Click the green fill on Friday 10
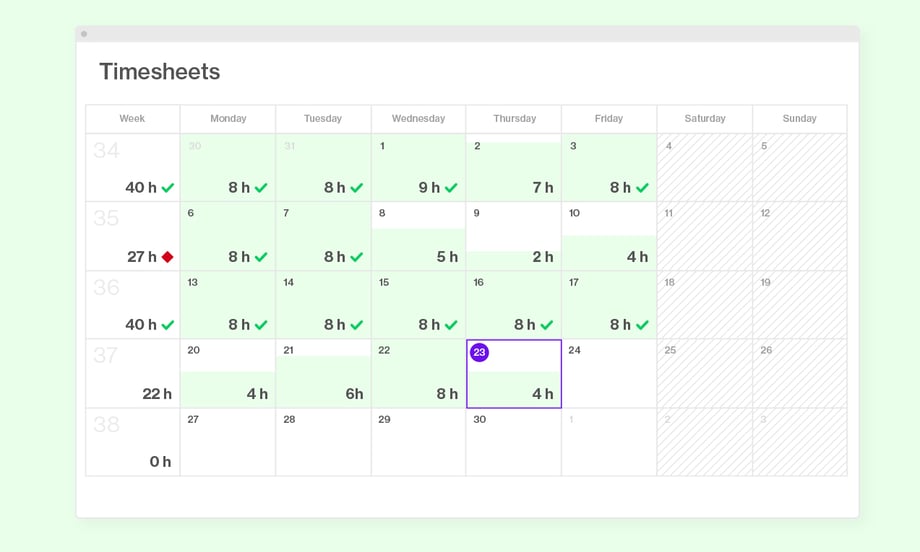Screen dimensions: 920x552 click(609, 251)
